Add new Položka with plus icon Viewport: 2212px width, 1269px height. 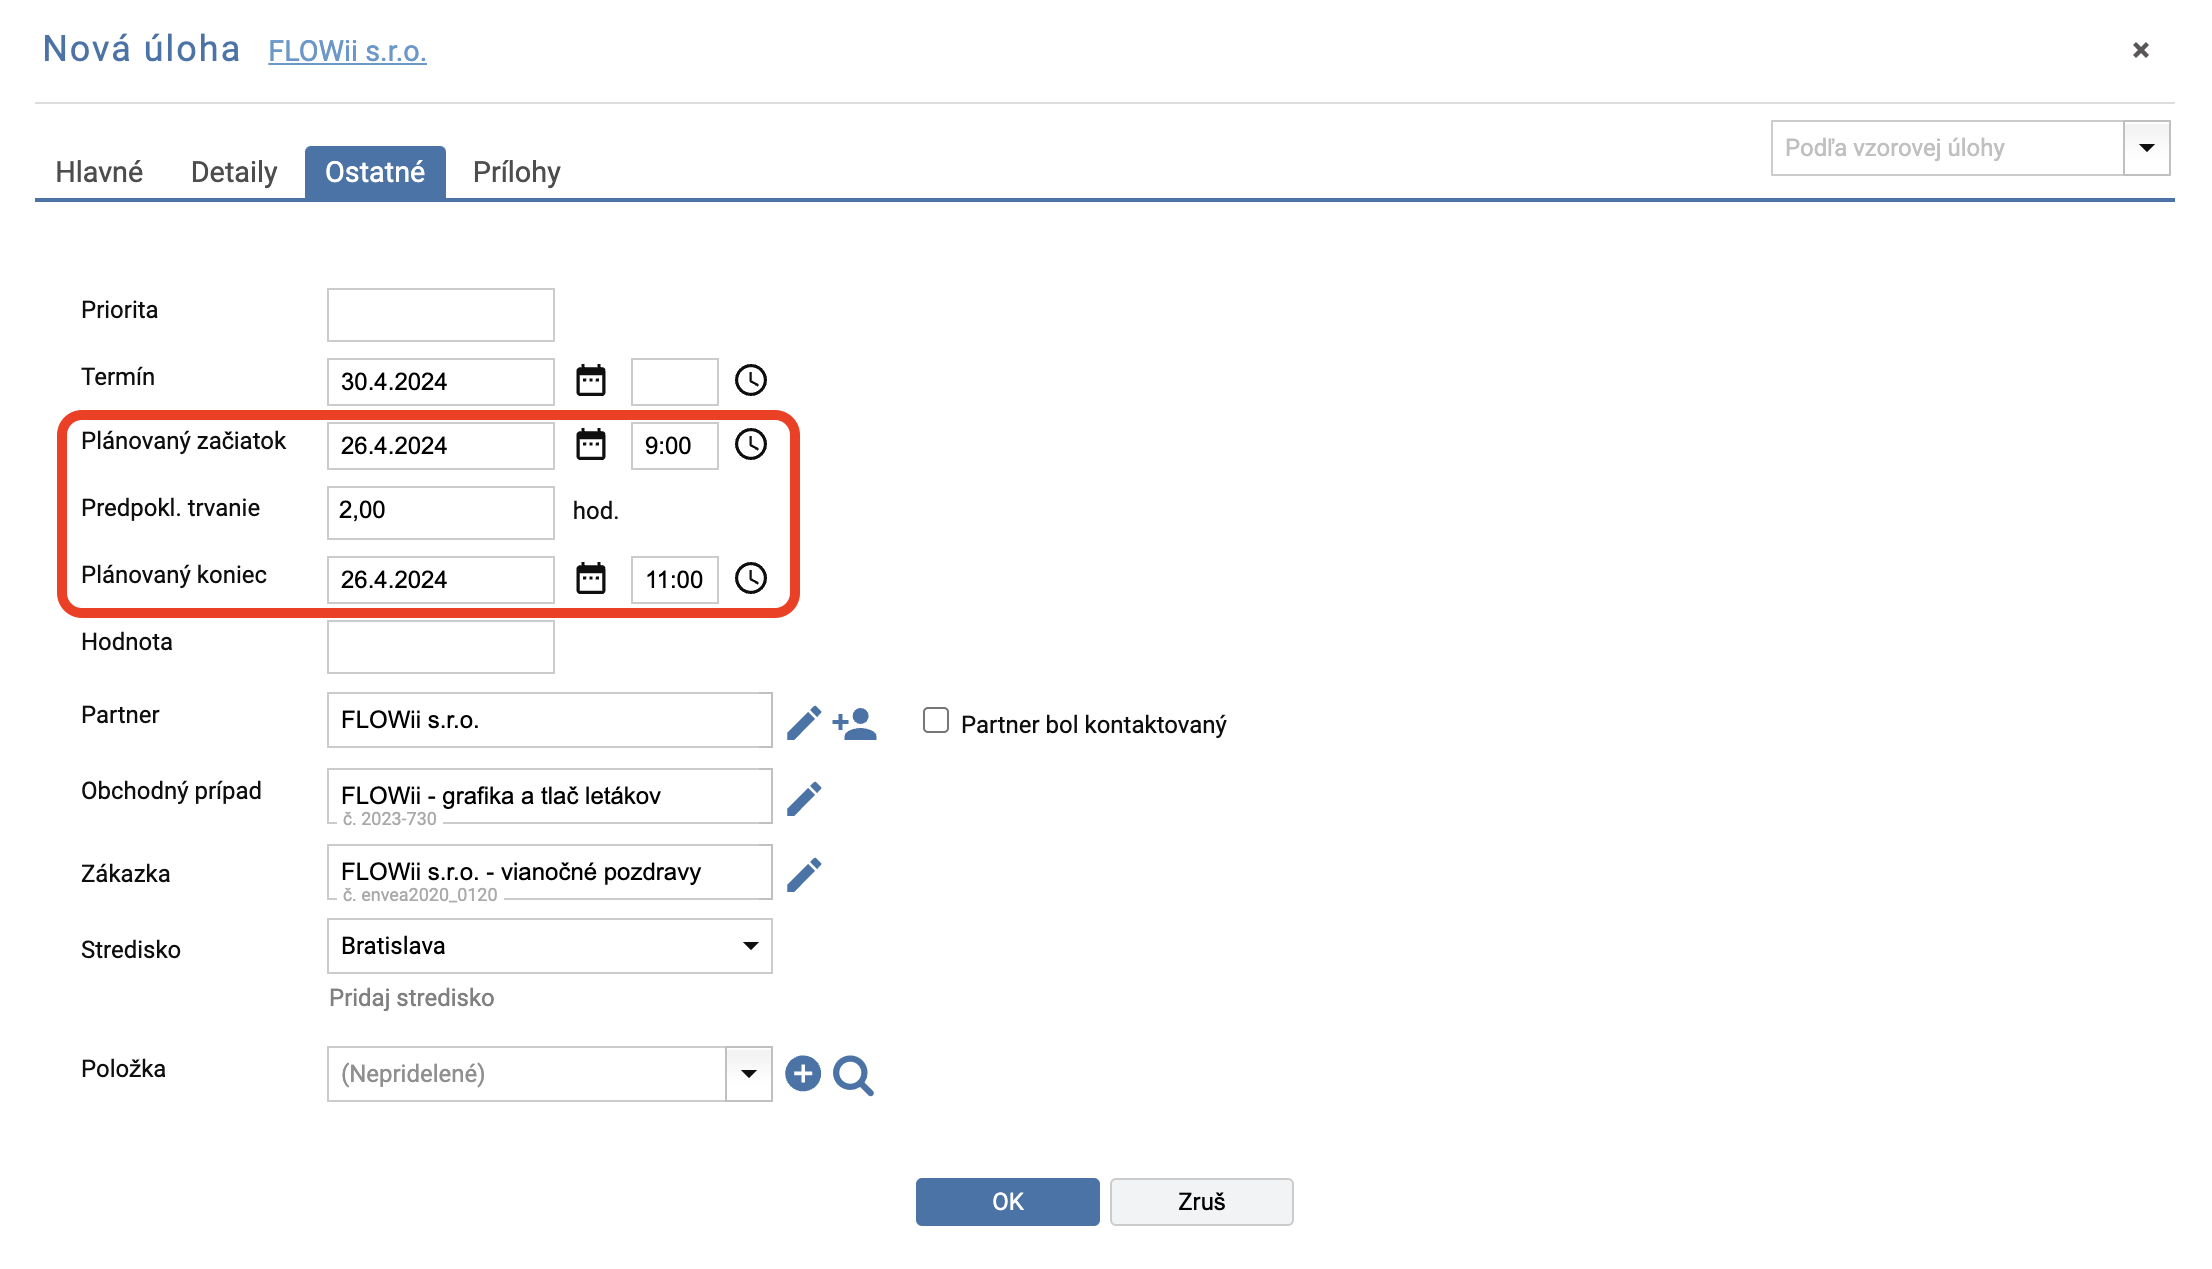(803, 1074)
